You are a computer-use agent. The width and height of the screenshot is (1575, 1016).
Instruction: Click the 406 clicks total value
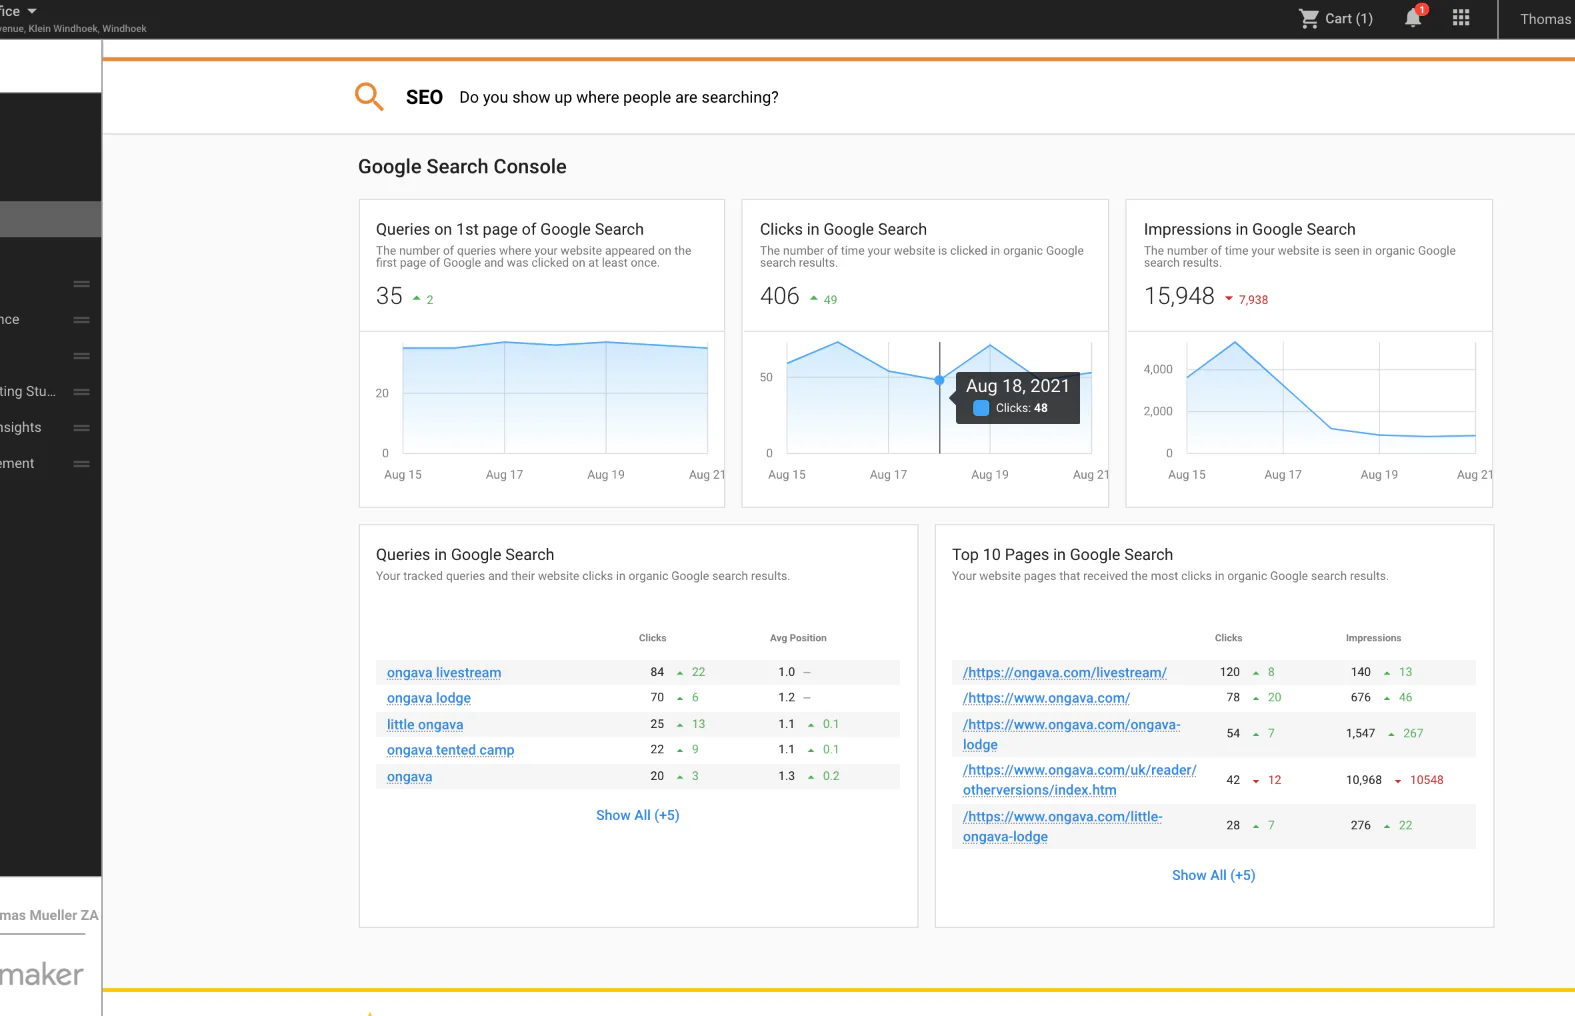coord(780,296)
